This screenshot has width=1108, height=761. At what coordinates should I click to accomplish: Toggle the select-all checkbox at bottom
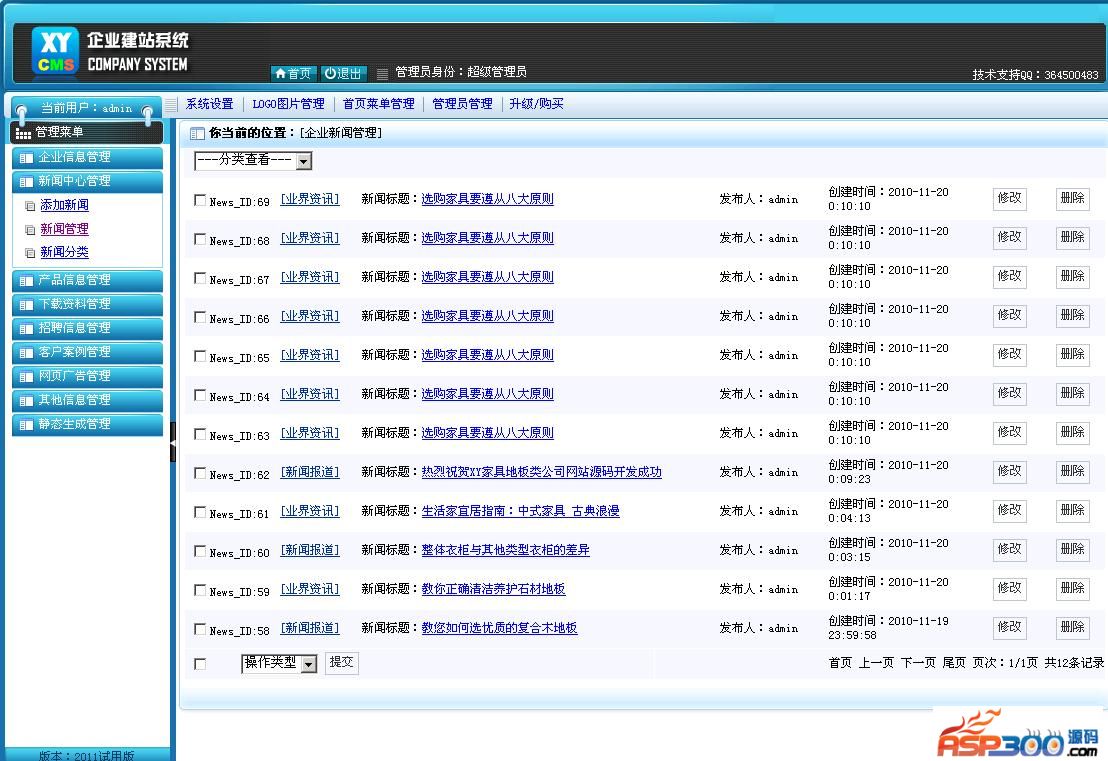point(200,664)
